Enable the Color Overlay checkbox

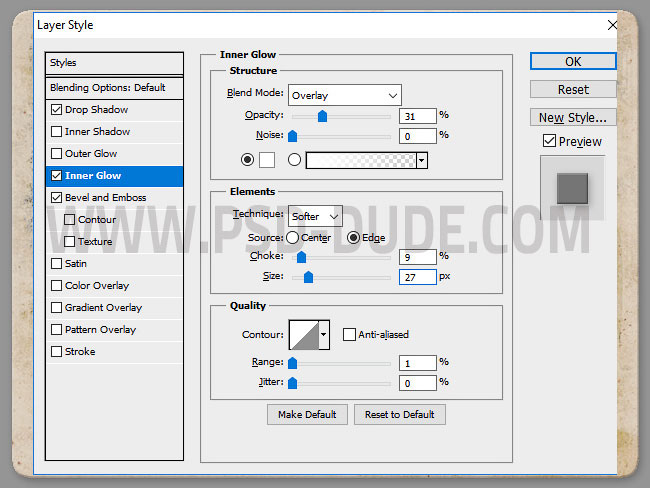(56, 285)
